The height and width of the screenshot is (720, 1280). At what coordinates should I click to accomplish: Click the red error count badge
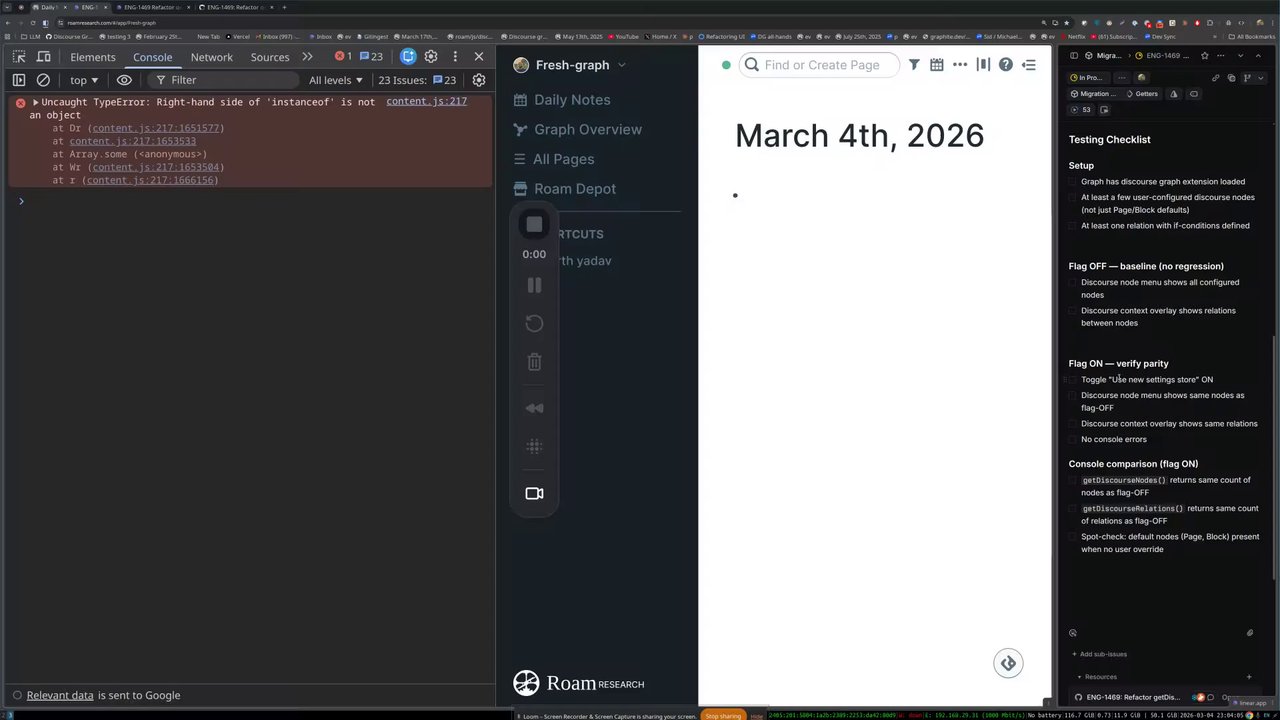coord(343,57)
